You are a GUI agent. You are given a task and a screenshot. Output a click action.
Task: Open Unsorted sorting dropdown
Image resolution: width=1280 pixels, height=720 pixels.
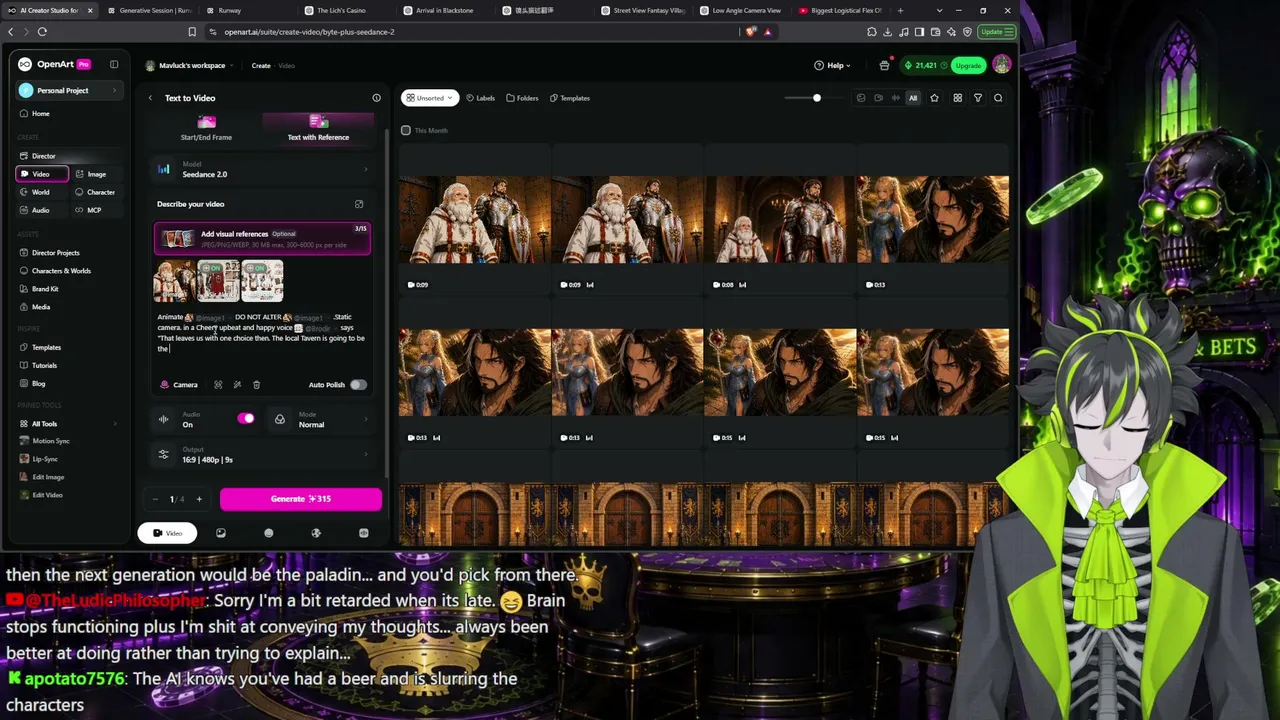click(430, 98)
